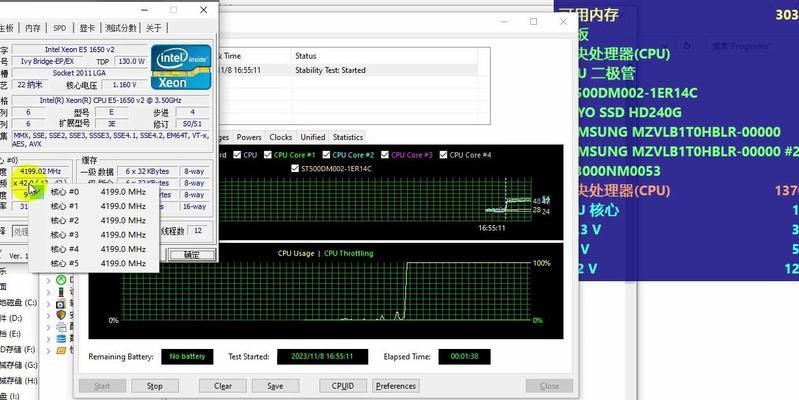Open the 测试分数 tab in CPU-Z

tap(121, 28)
